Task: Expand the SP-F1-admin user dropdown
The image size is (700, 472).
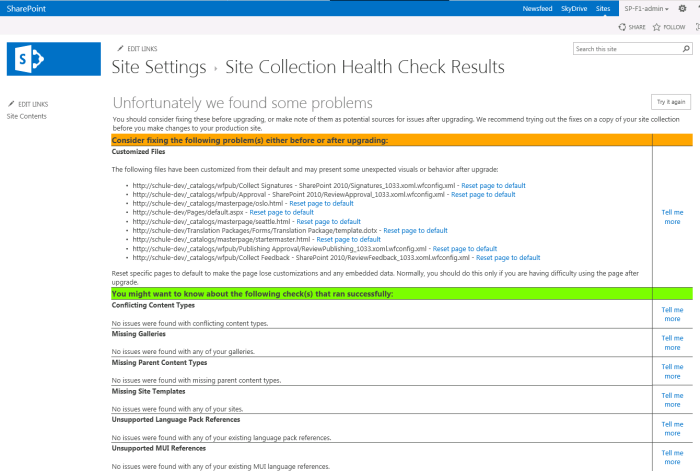Action: coord(646,8)
